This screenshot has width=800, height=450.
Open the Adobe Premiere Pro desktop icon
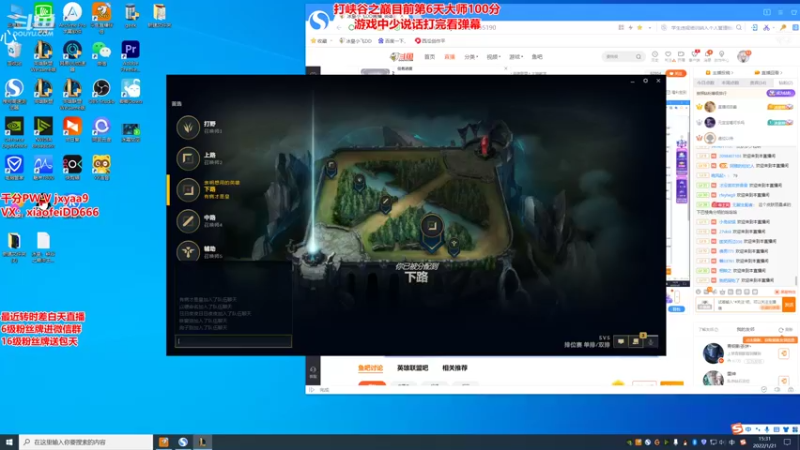coord(130,56)
